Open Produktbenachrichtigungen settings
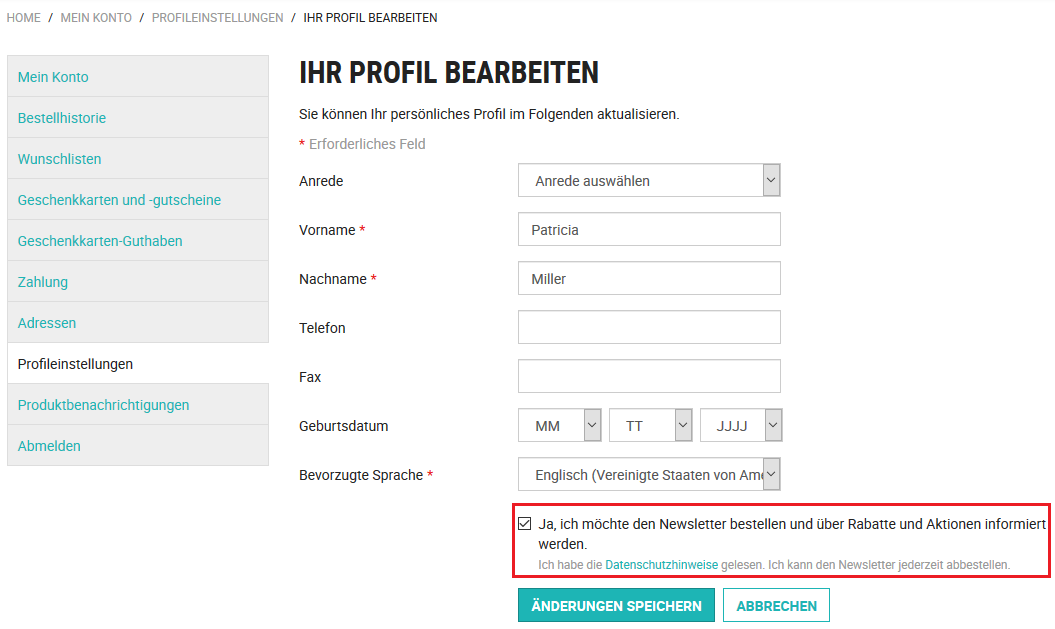Image resolution: width=1055 pixels, height=629 pixels. point(102,404)
